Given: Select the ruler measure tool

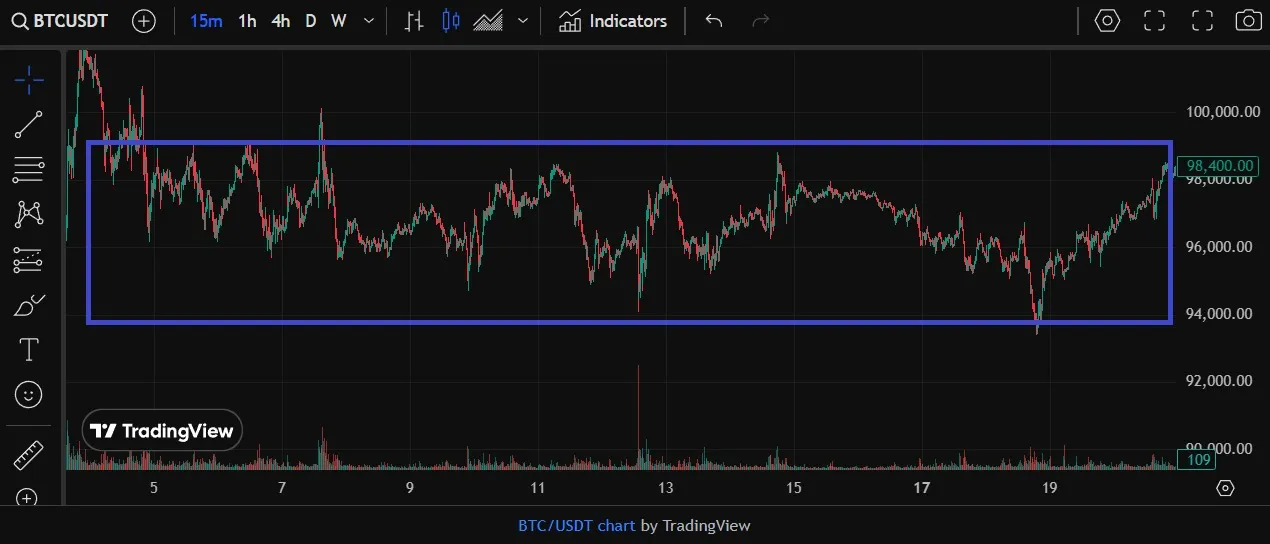Looking at the screenshot, I should tap(29, 456).
